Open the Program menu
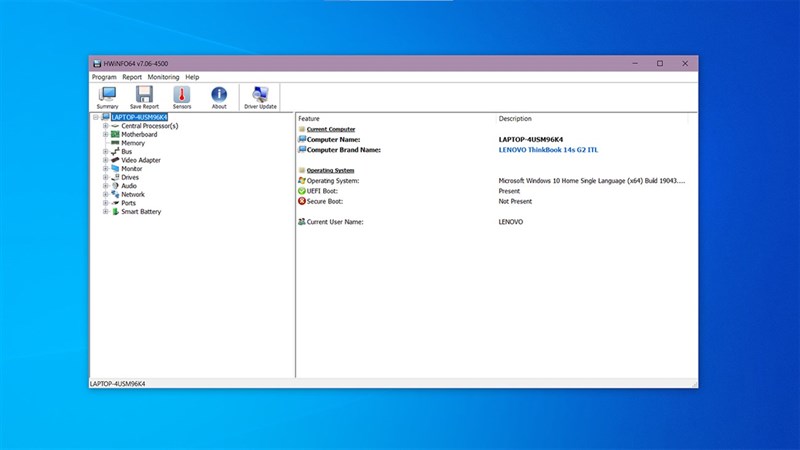The width and height of the screenshot is (800, 450). coord(104,77)
